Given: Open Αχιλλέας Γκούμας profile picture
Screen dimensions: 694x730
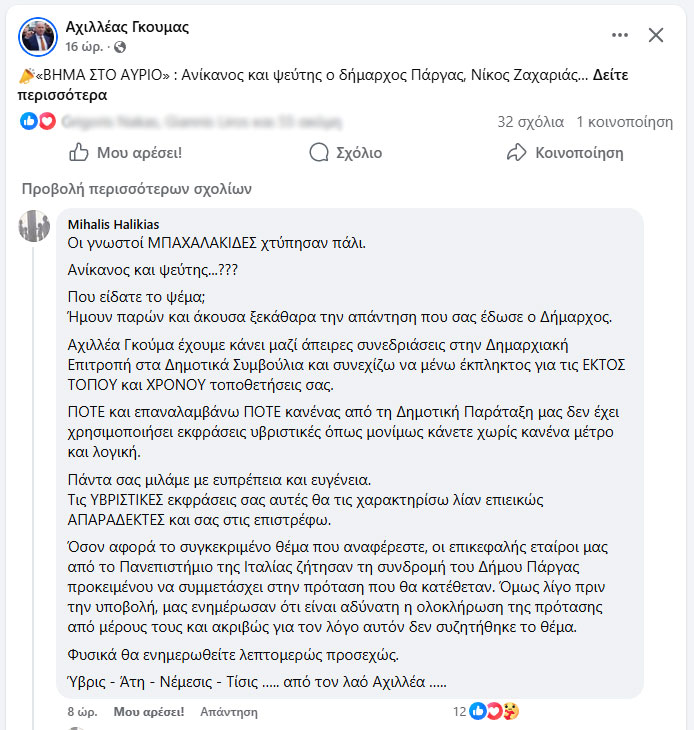Looking at the screenshot, I should pyautogui.click(x=38, y=36).
